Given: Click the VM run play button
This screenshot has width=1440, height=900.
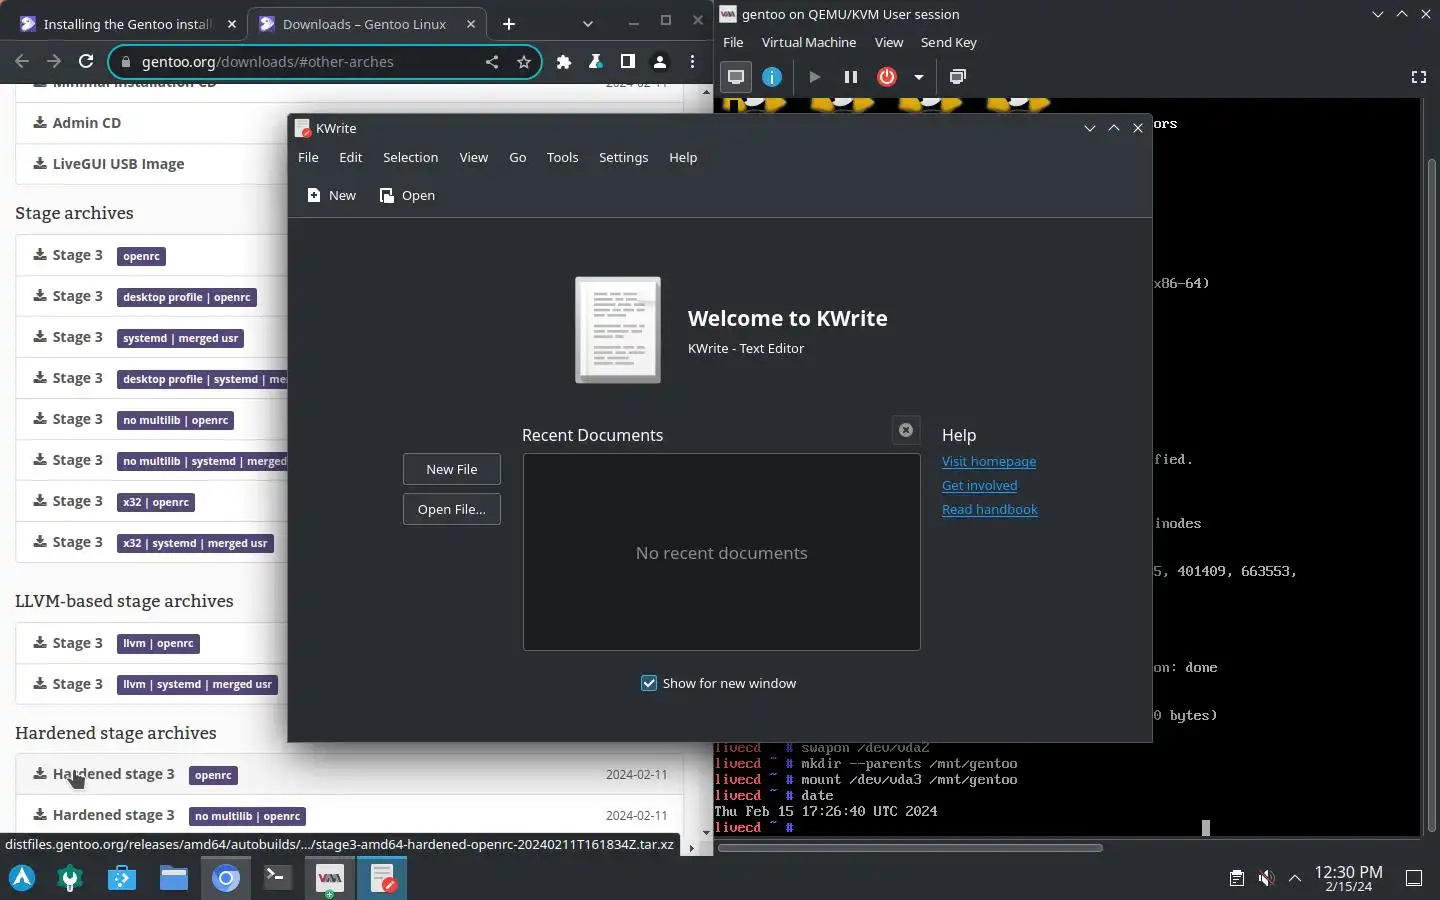Looking at the screenshot, I should [x=815, y=77].
